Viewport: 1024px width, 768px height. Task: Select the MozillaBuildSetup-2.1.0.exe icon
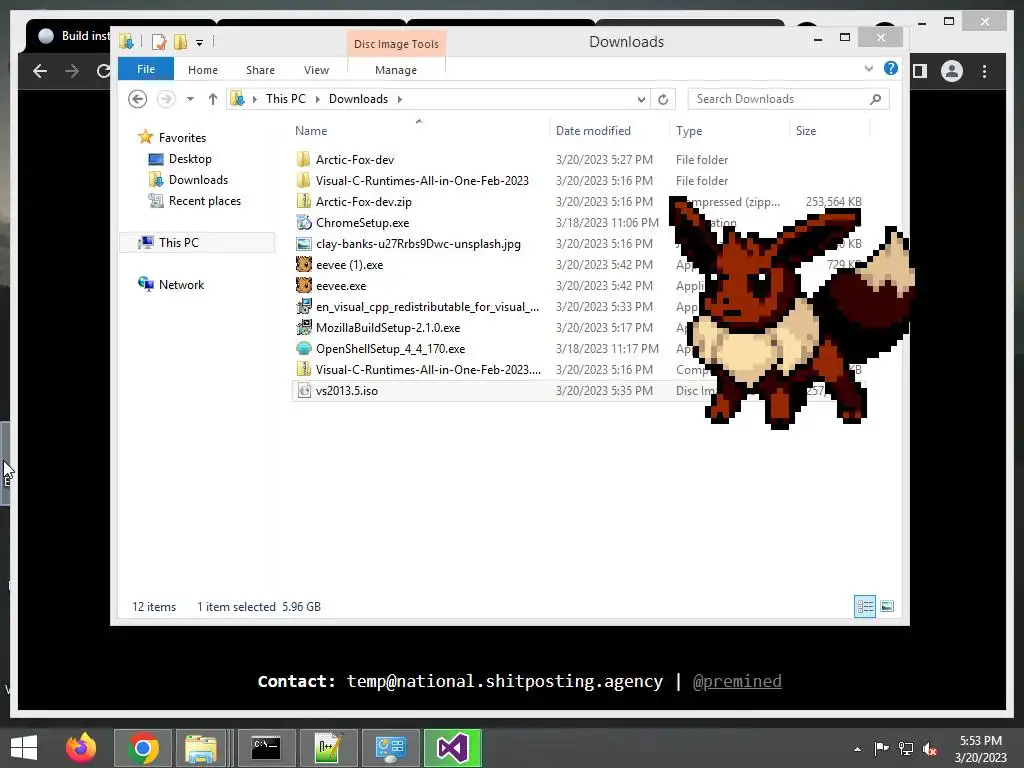point(303,327)
